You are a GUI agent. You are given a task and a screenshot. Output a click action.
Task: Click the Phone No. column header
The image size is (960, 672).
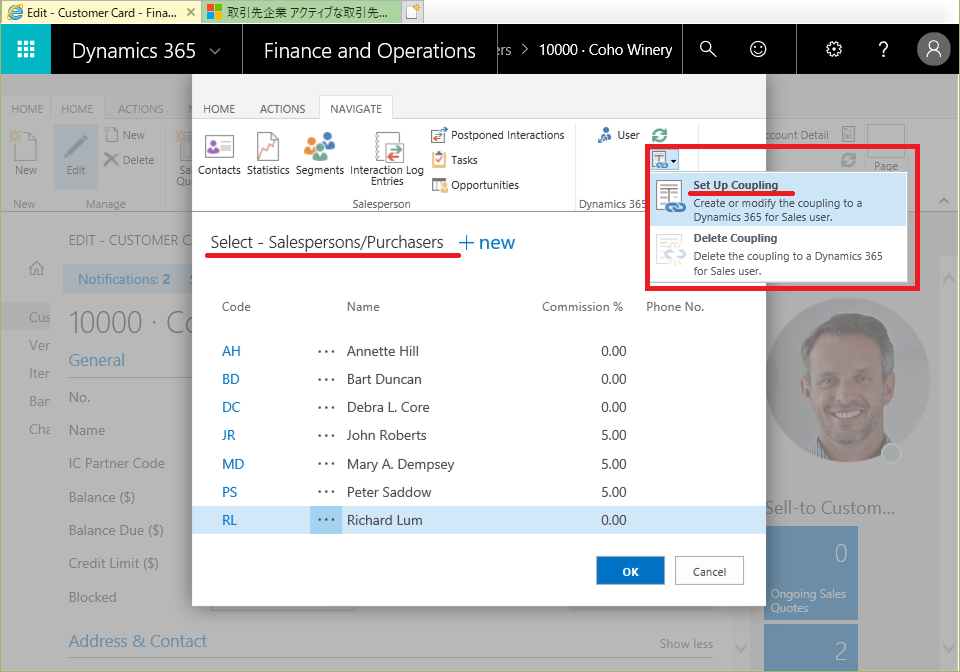click(x=675, y=307)
